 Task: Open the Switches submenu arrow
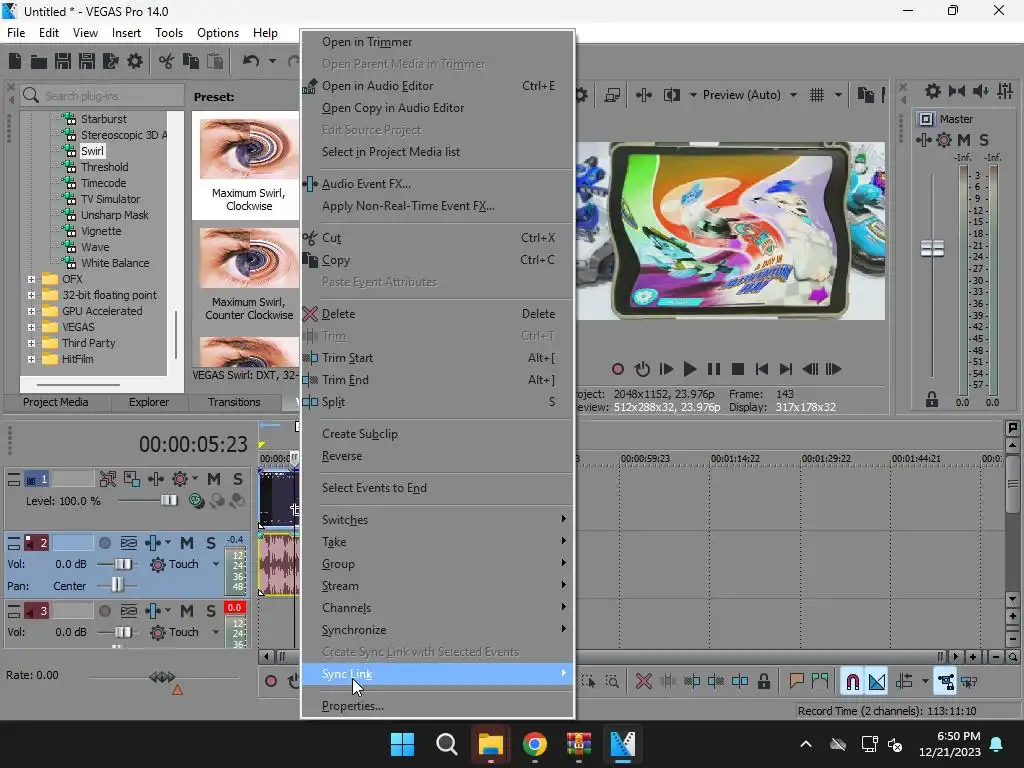(x=563, y=519)
